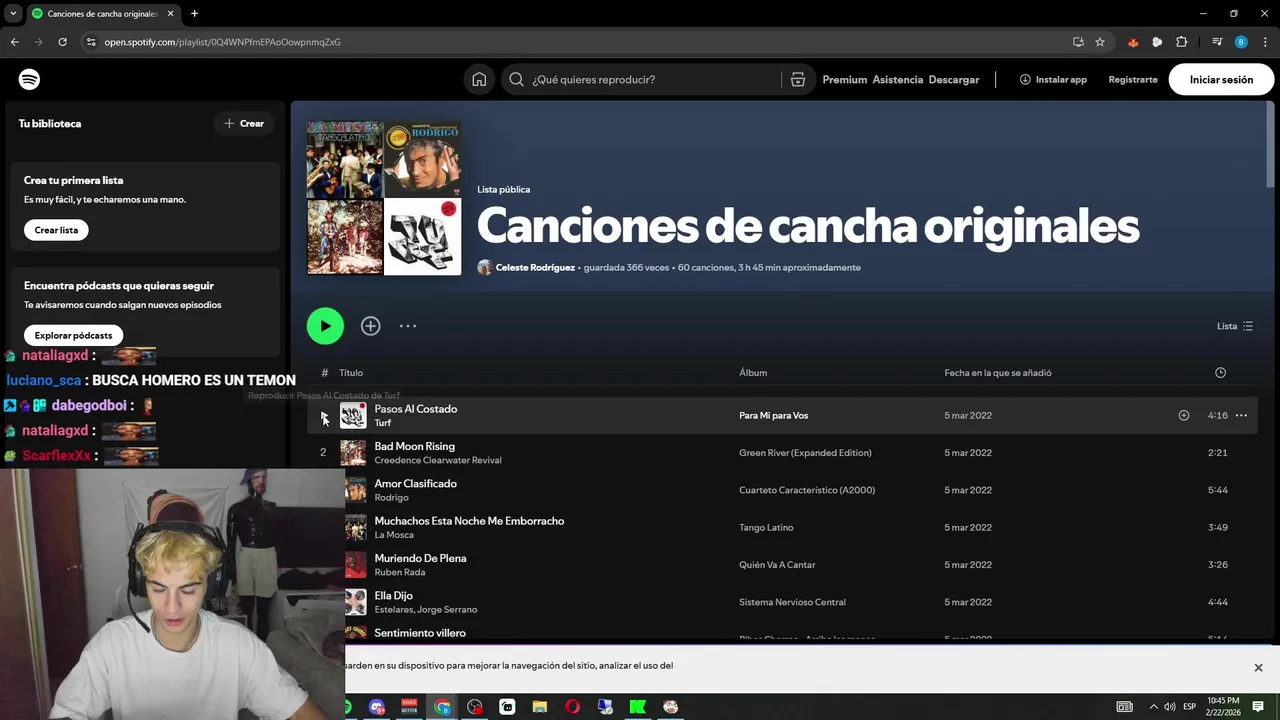Viewport: 1280px width, 720px height.
Task: Go to Spotify home via house icon
Action: tap(479, 79)
